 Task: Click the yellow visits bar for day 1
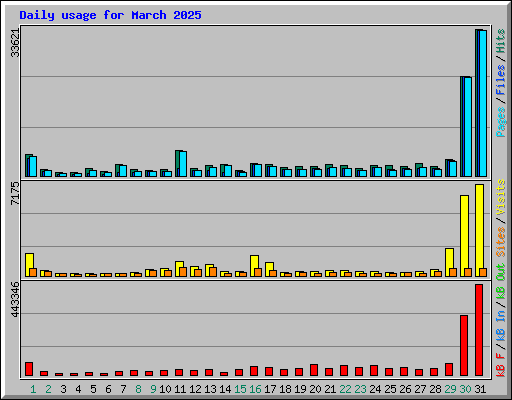click(x=29, y=265)
